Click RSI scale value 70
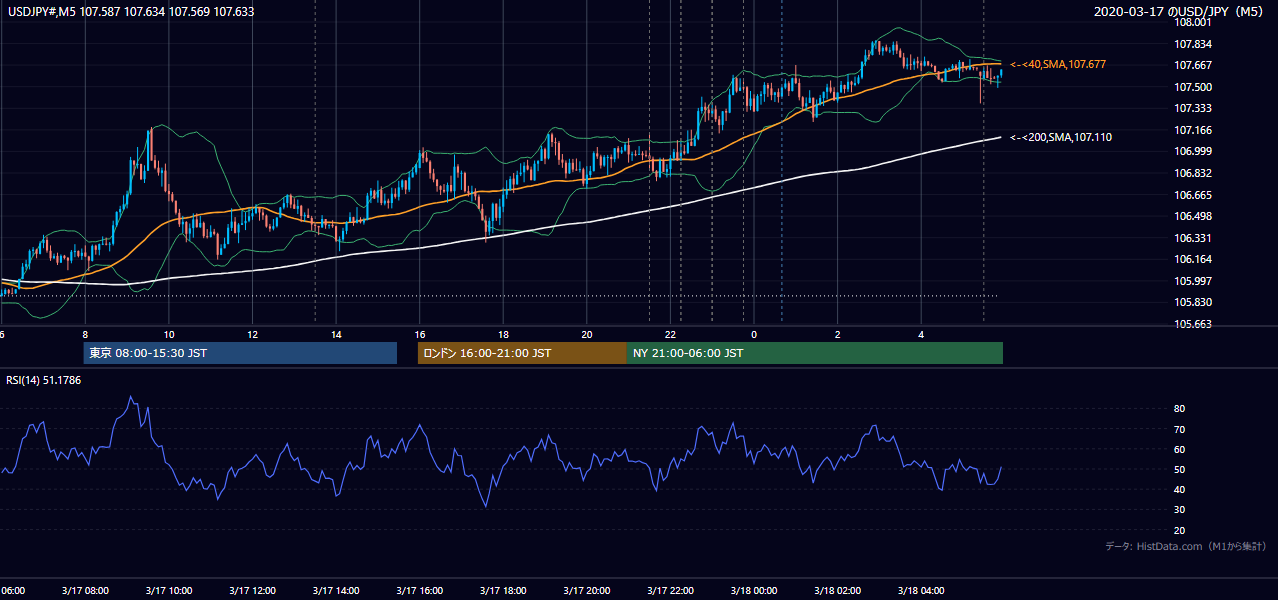 point(1180,429)
